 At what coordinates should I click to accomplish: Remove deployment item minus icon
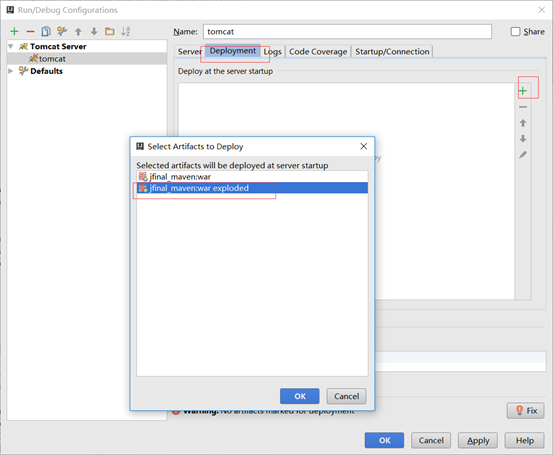[523, 107]
